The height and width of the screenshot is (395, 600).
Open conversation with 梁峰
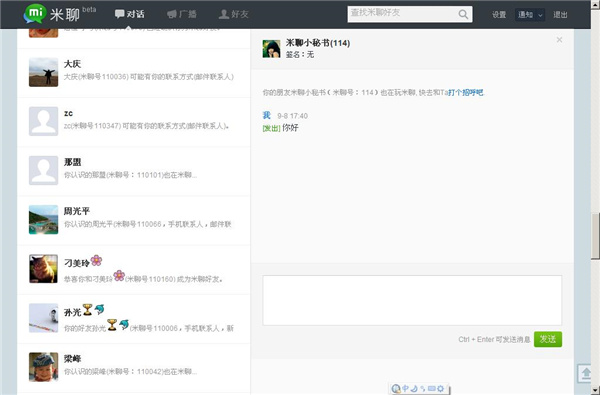pyautogui.click(x=134, y=367)
